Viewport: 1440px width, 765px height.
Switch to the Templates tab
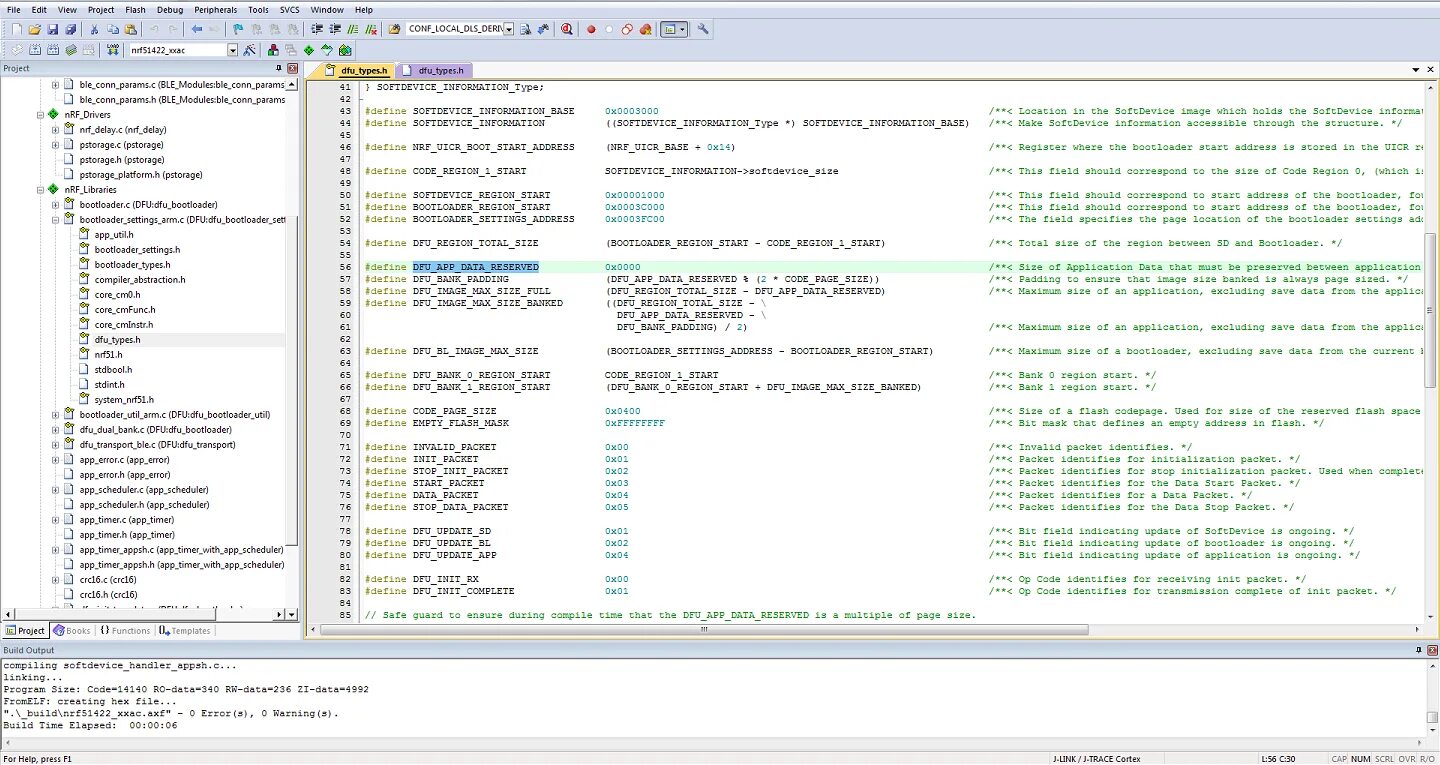point(184,631)
